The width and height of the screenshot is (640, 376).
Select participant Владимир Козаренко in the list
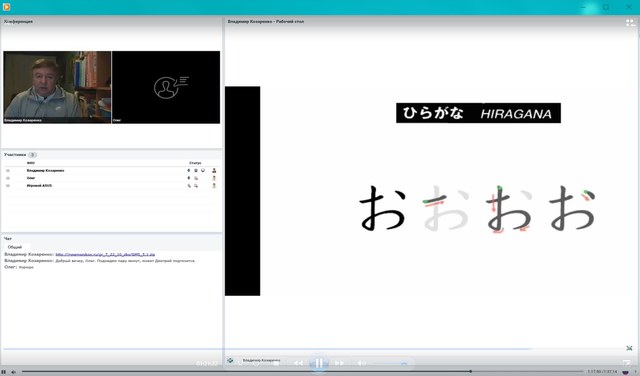pyautogui.click(x=45, y=170)
